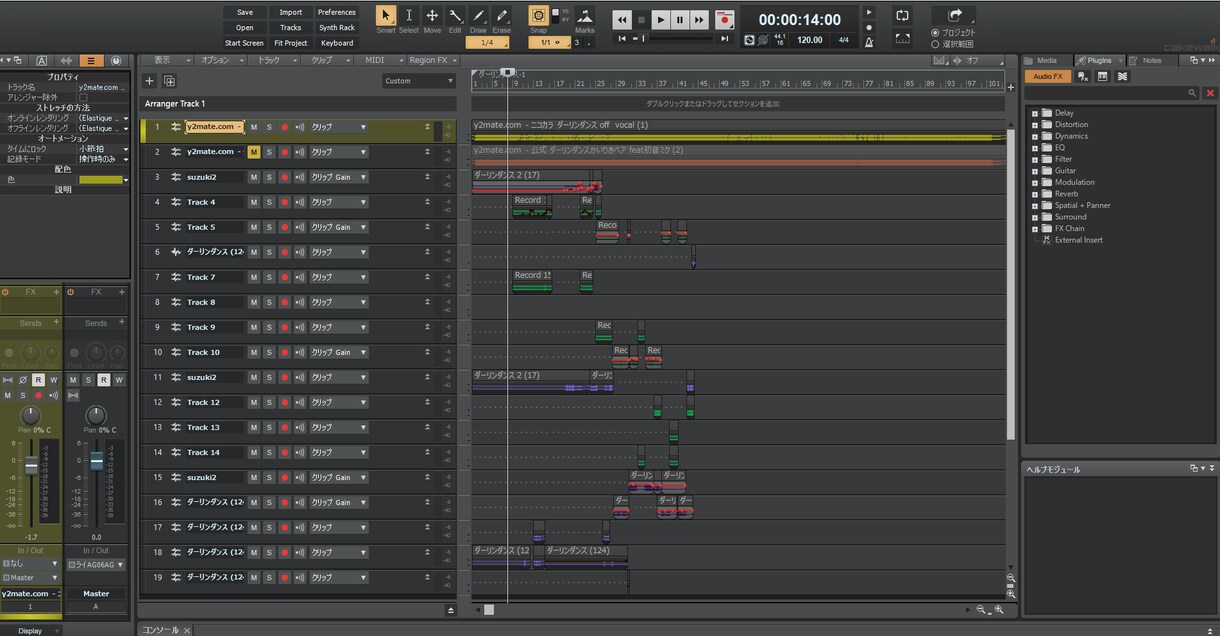Open the Synth Rack

[x=337, y=28]
